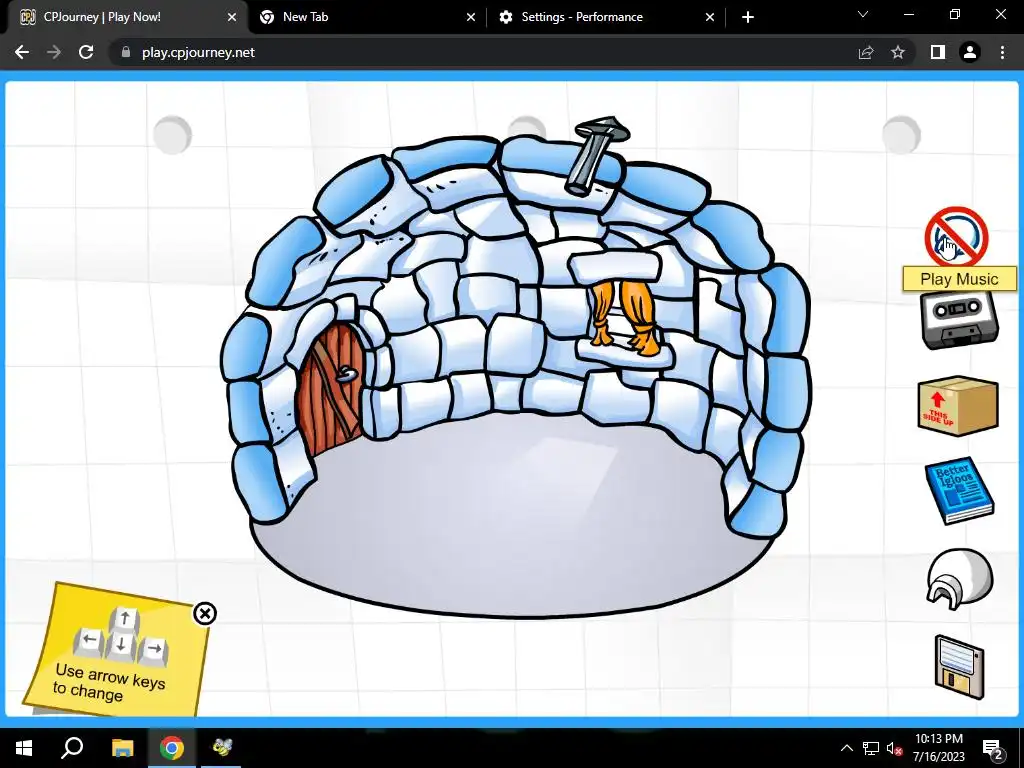Open the Windows Start menu
Screen dimensions: 1024x768
(24, 748)
